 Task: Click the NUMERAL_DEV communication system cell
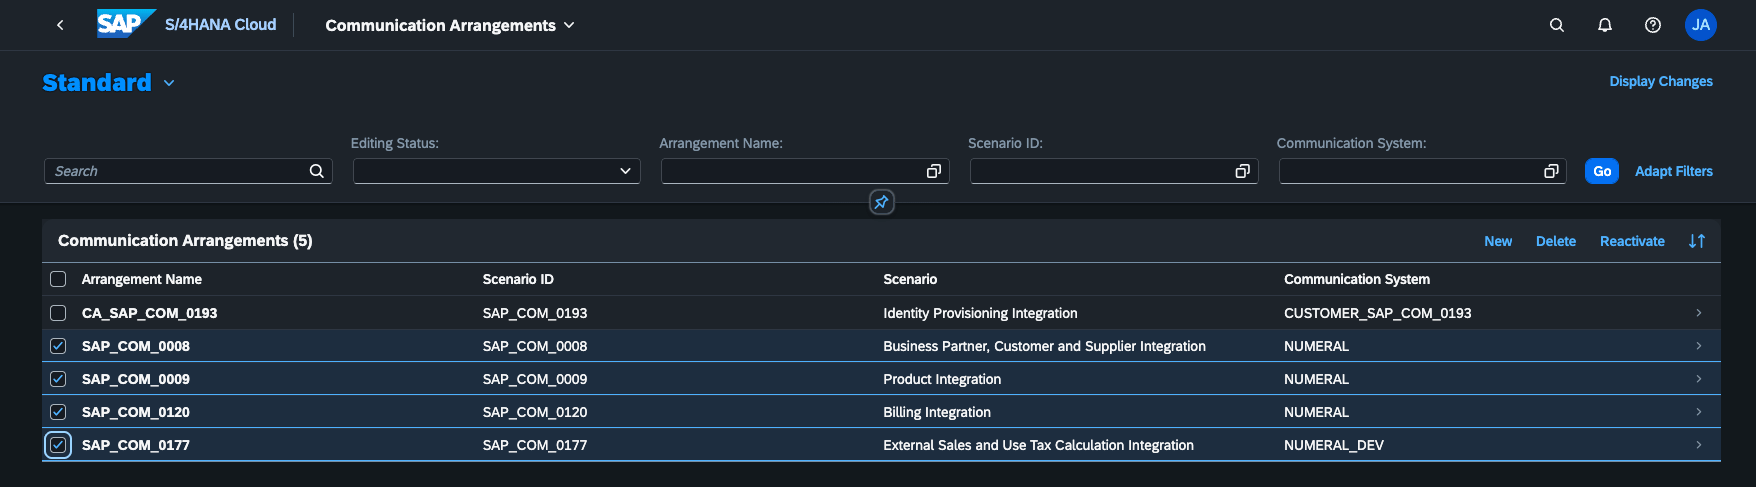[x=1334, y=445]
